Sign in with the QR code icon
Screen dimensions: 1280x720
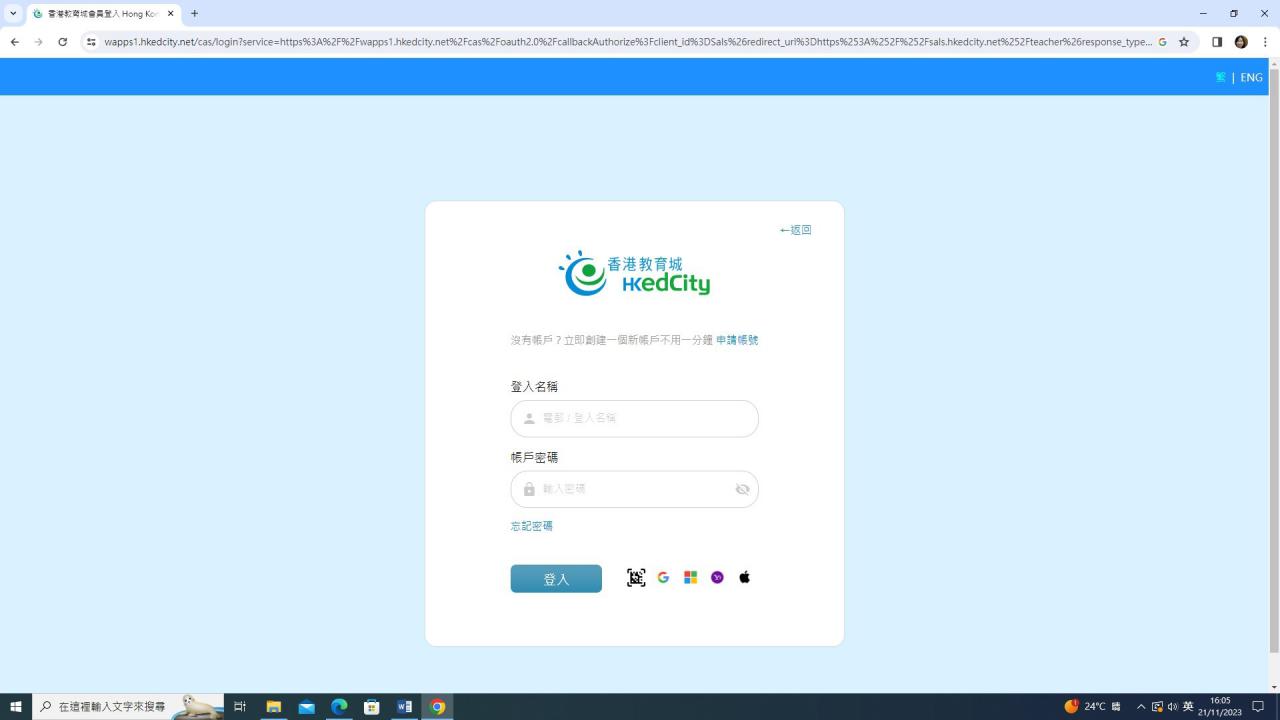click(x=636, y=578)
